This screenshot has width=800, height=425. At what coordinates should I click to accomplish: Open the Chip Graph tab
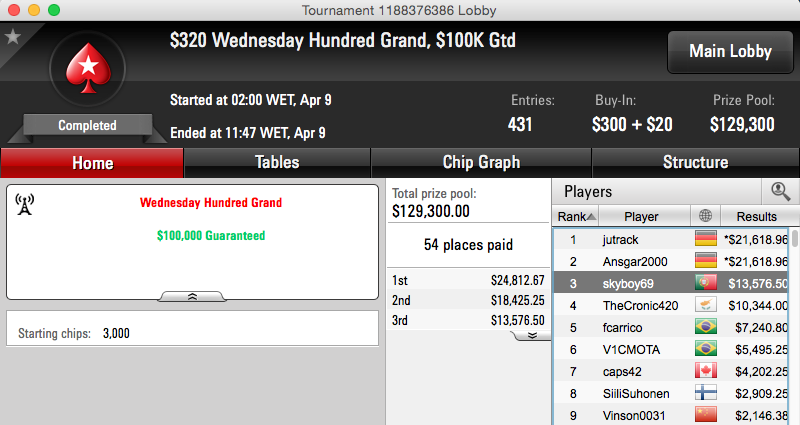(481, 163)
